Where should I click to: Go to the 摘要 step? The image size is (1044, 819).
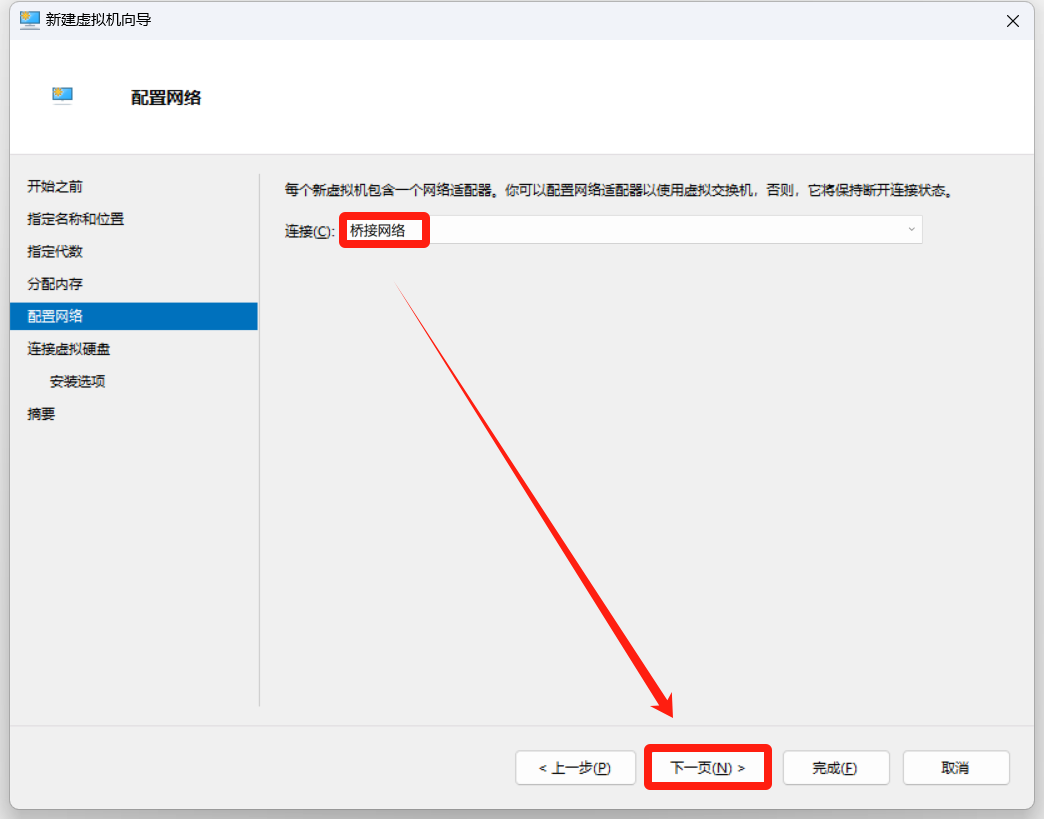41,414
